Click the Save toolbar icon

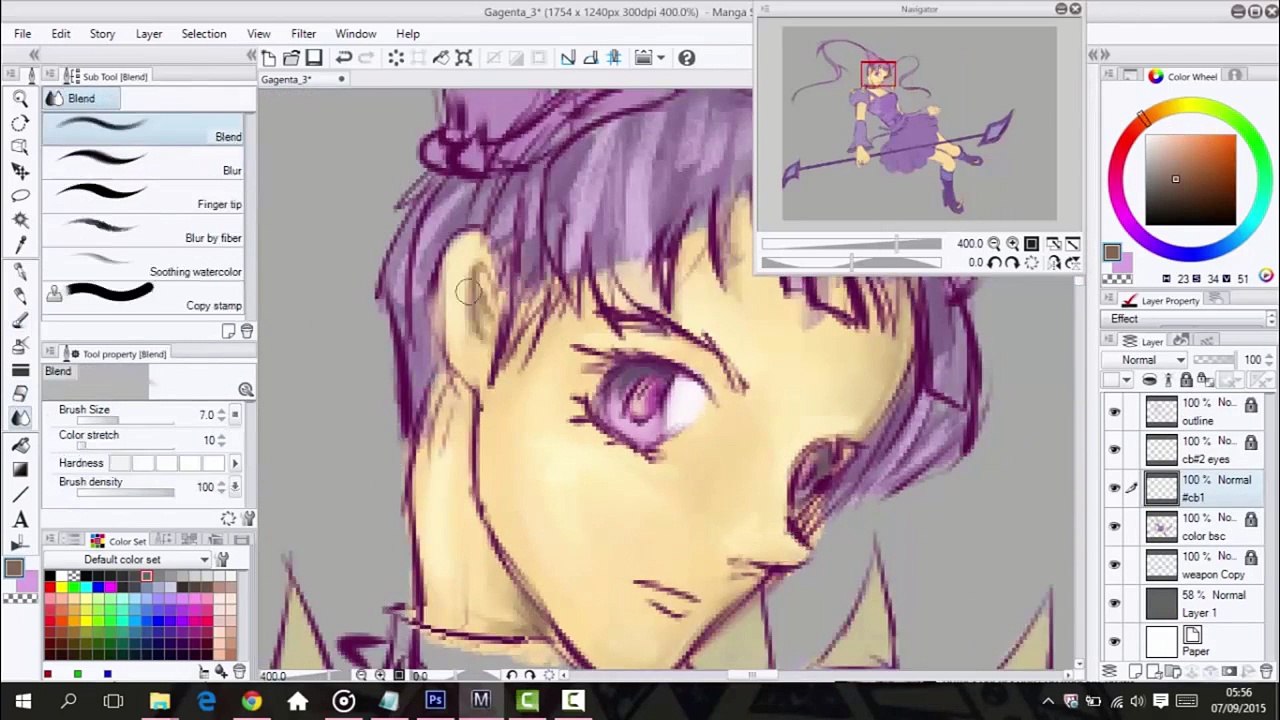pos(314,58)
